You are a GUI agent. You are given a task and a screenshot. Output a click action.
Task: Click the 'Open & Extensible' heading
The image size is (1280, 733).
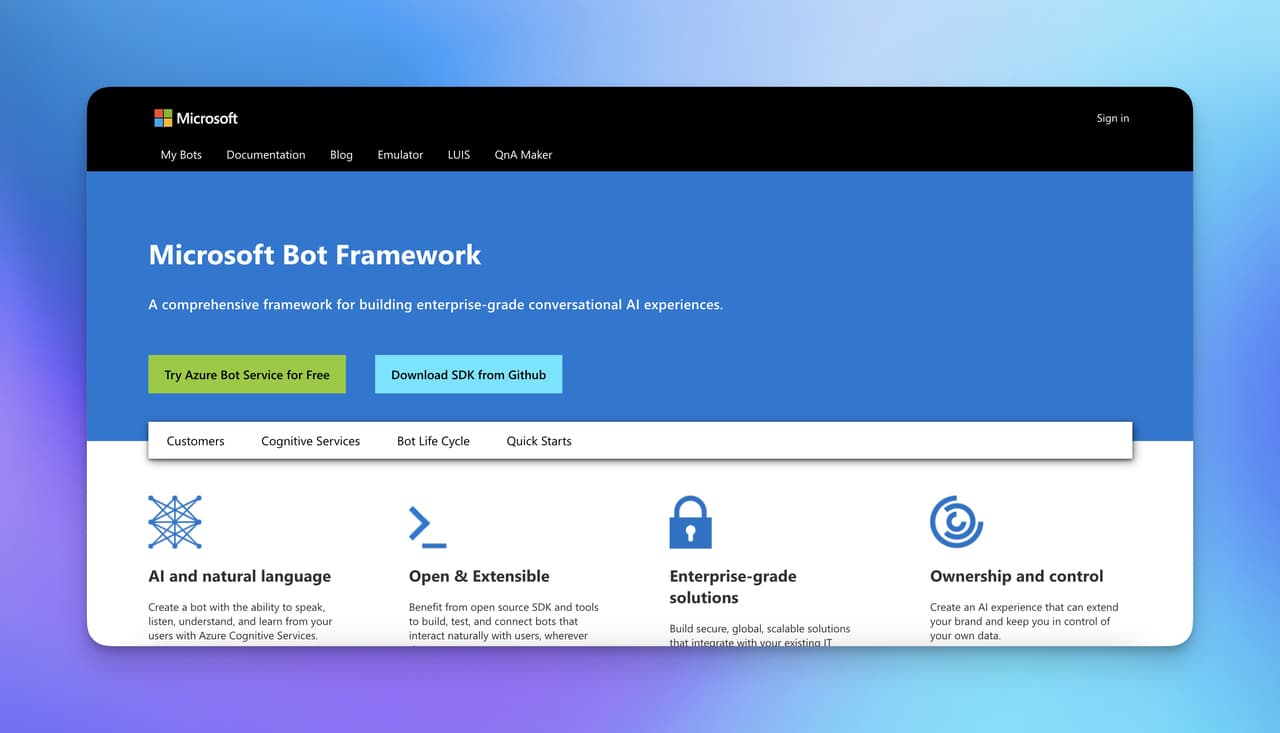click(479, 576)
